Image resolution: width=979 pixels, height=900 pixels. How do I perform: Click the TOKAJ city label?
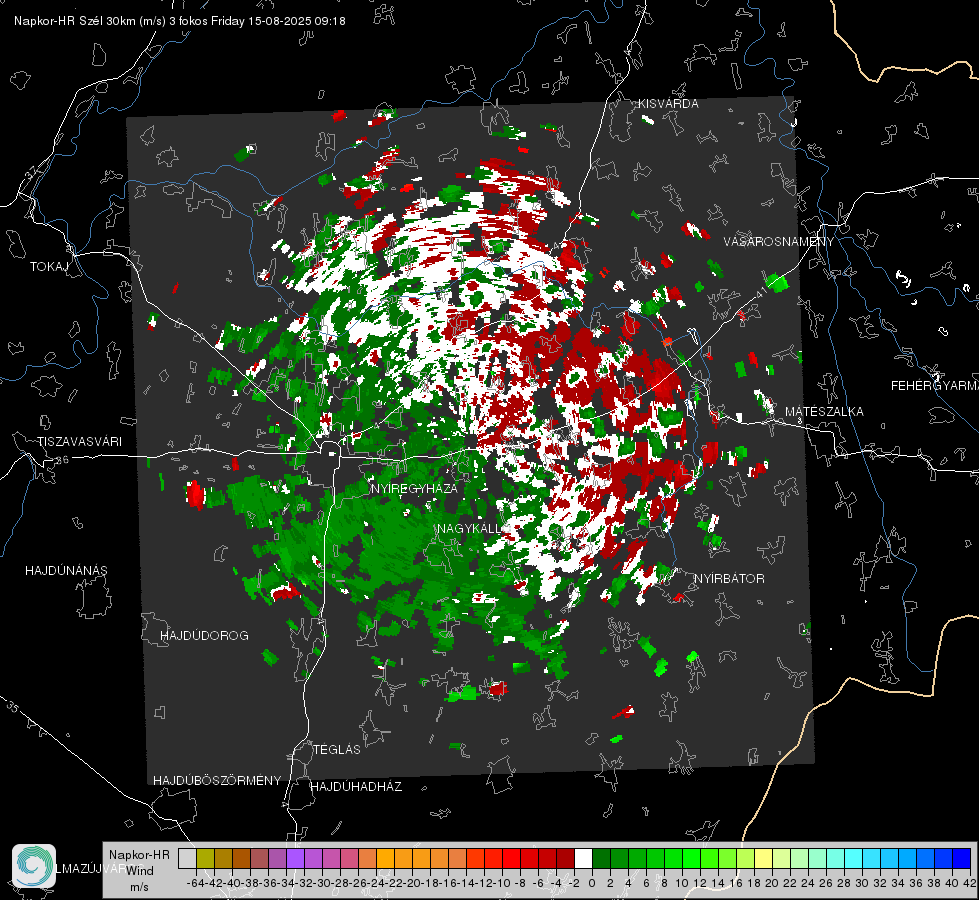49,267
